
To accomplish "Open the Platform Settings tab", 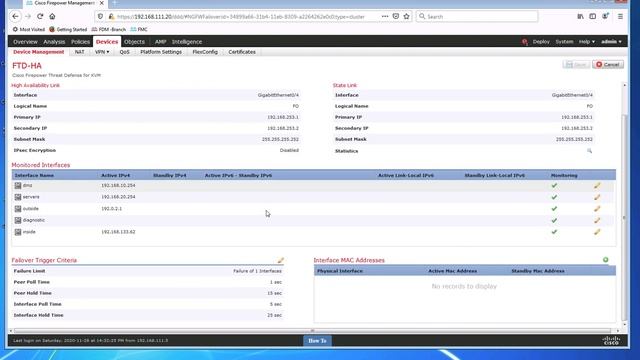I will [161, 52].
